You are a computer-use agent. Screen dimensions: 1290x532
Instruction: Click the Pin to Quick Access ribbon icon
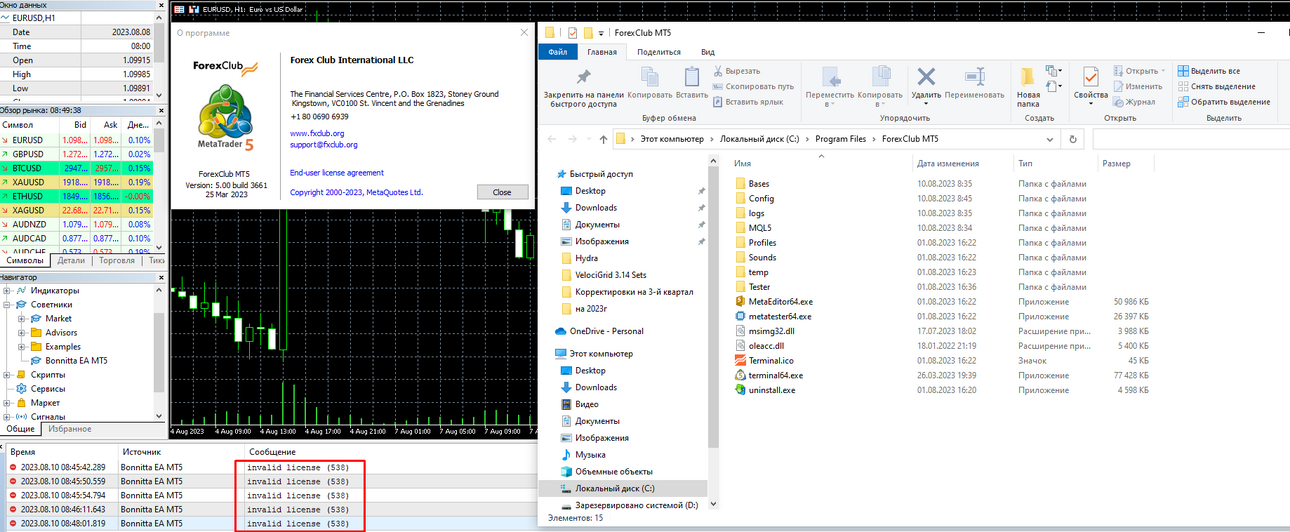pos(583,77)
